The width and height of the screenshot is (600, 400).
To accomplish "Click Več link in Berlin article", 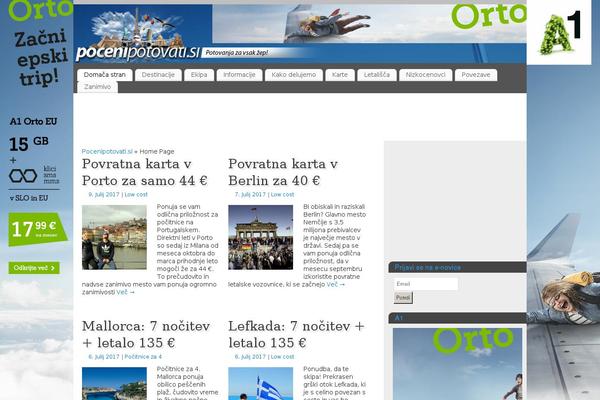I will [x=336, y=284].
